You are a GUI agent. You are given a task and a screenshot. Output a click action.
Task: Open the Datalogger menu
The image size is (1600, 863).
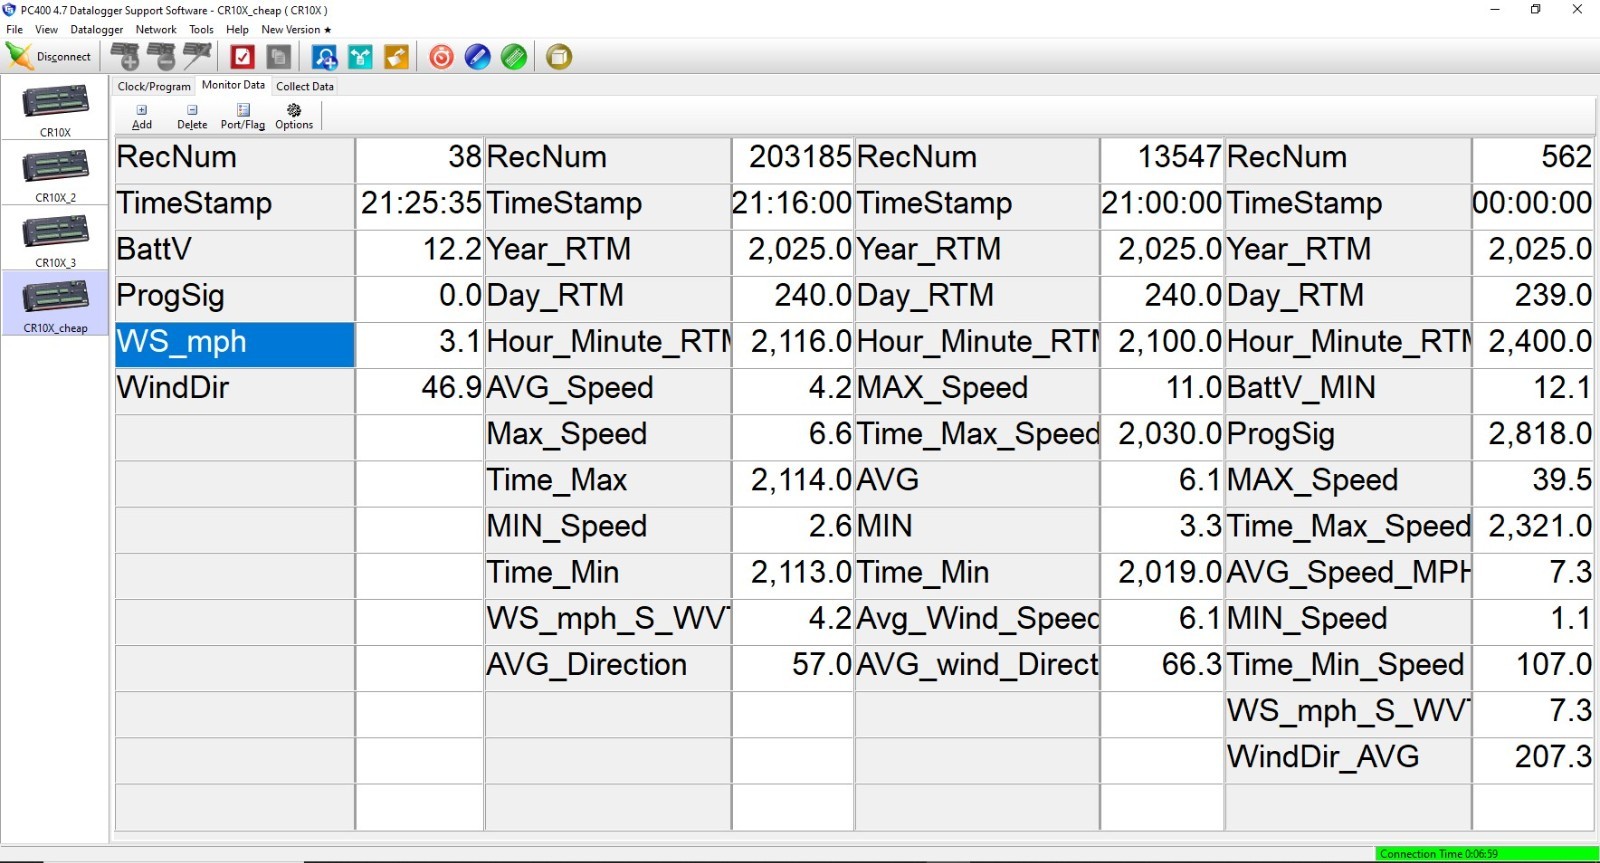coord(97,30)
